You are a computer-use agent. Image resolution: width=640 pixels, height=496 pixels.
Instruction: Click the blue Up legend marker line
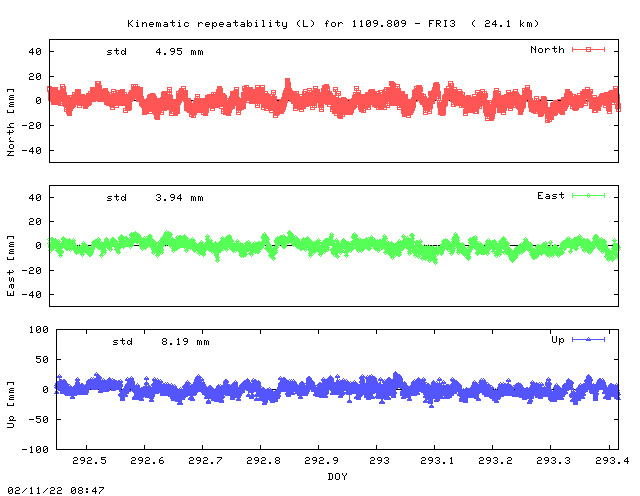[588, 339]
